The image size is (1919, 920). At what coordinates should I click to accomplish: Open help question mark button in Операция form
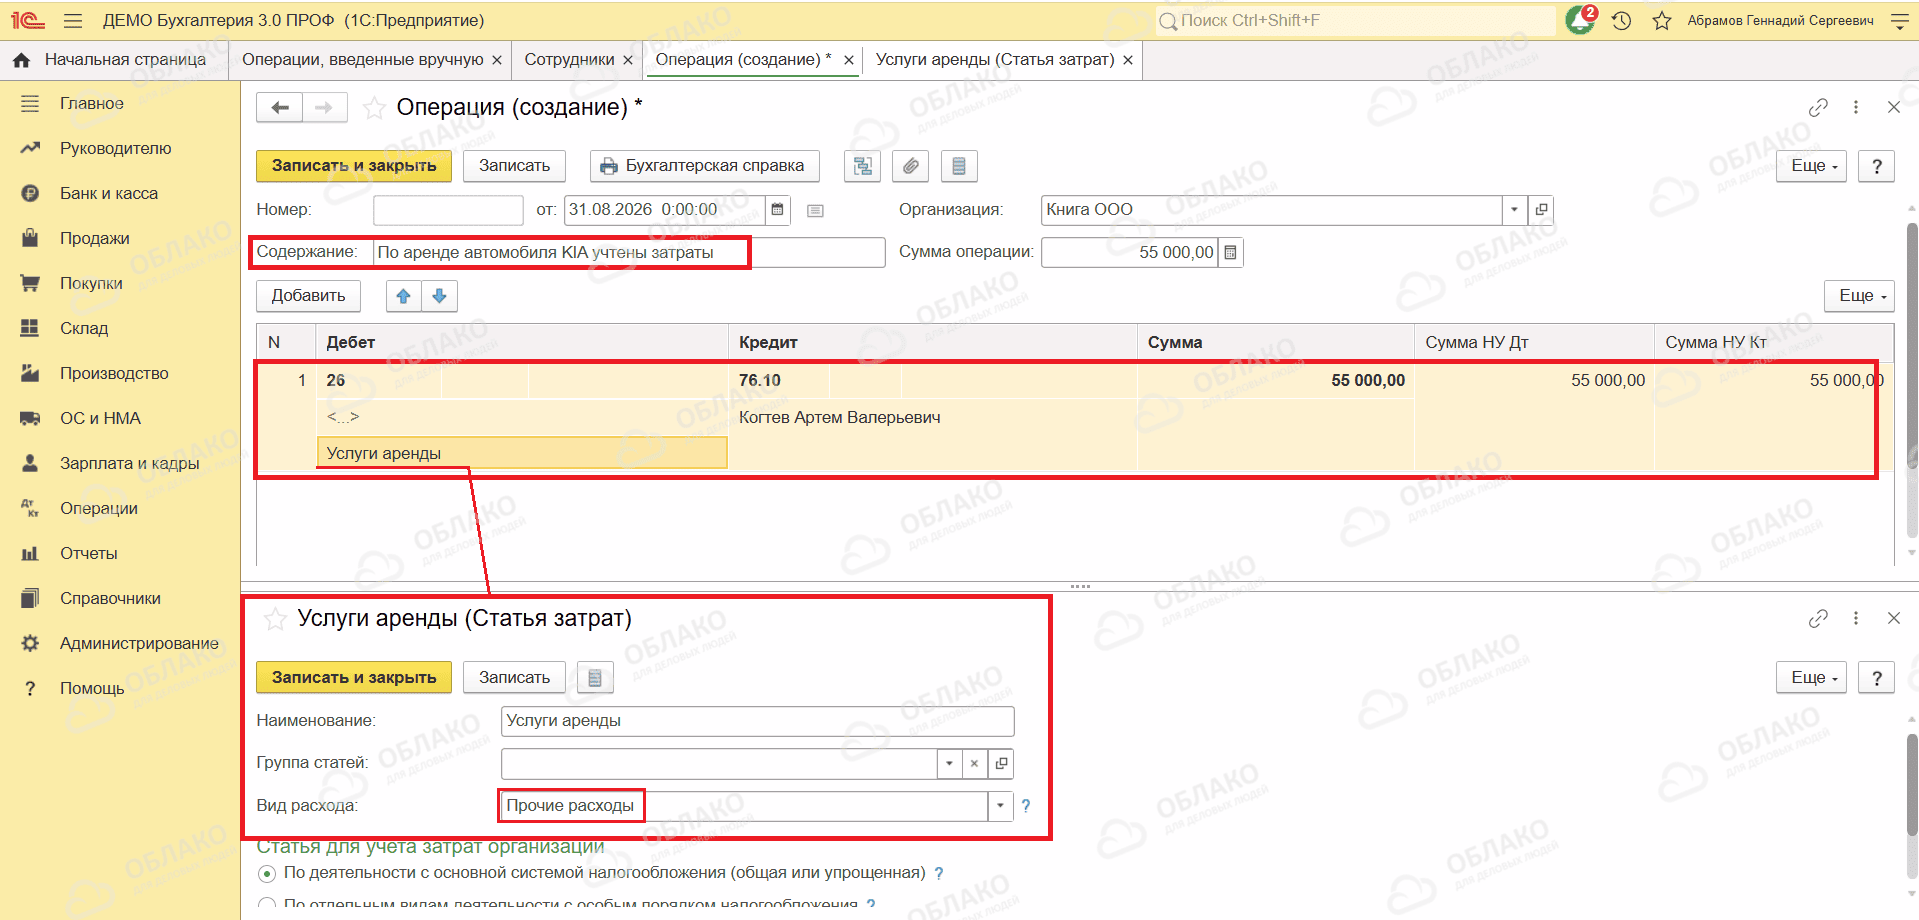[x=1876, y=166]
